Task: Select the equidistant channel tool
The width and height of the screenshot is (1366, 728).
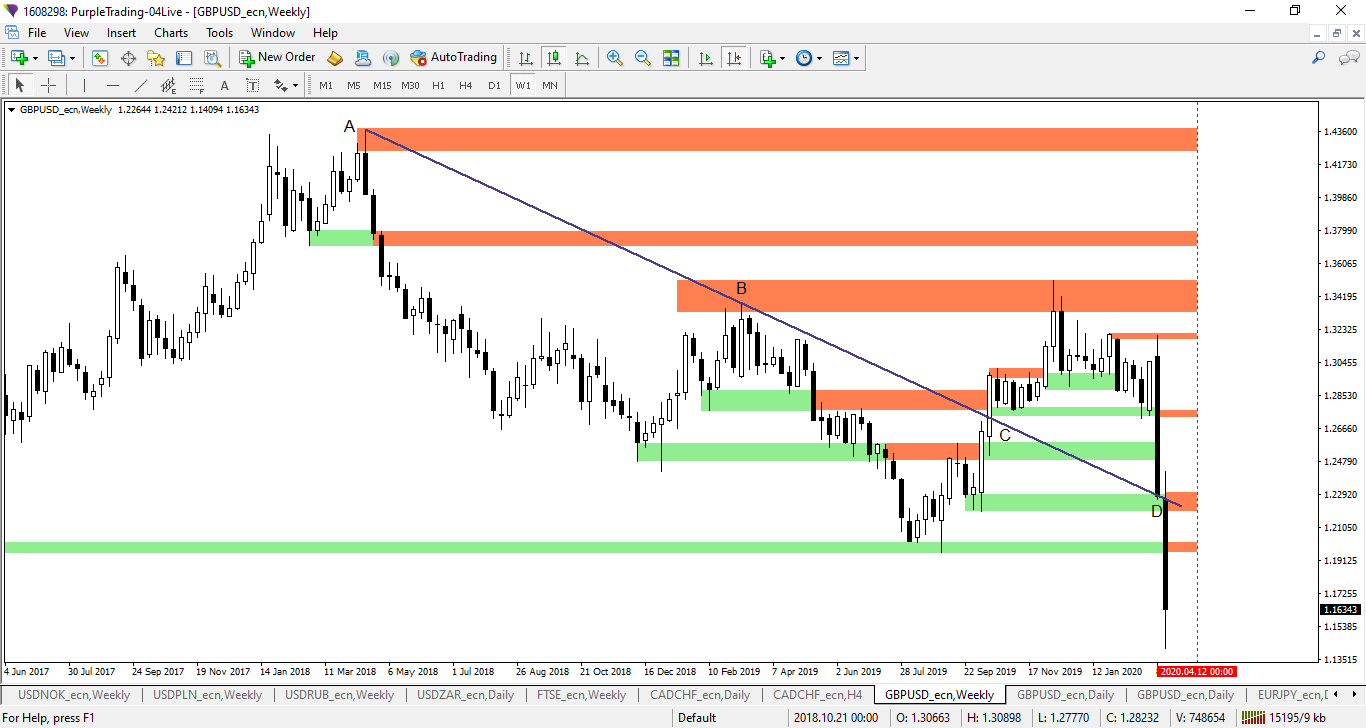Action: 168,85
